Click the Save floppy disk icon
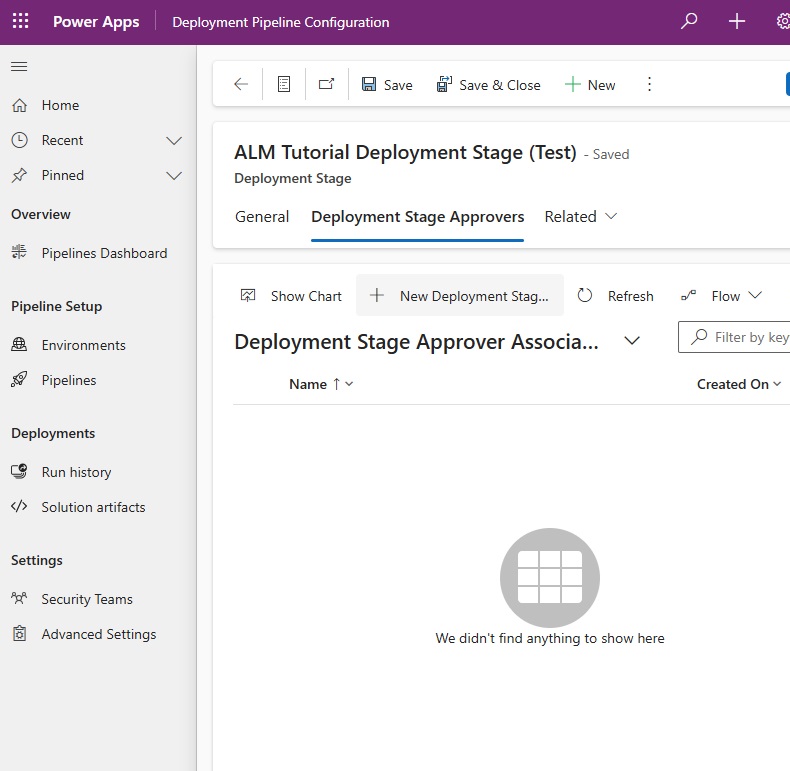 click(369, 84)
